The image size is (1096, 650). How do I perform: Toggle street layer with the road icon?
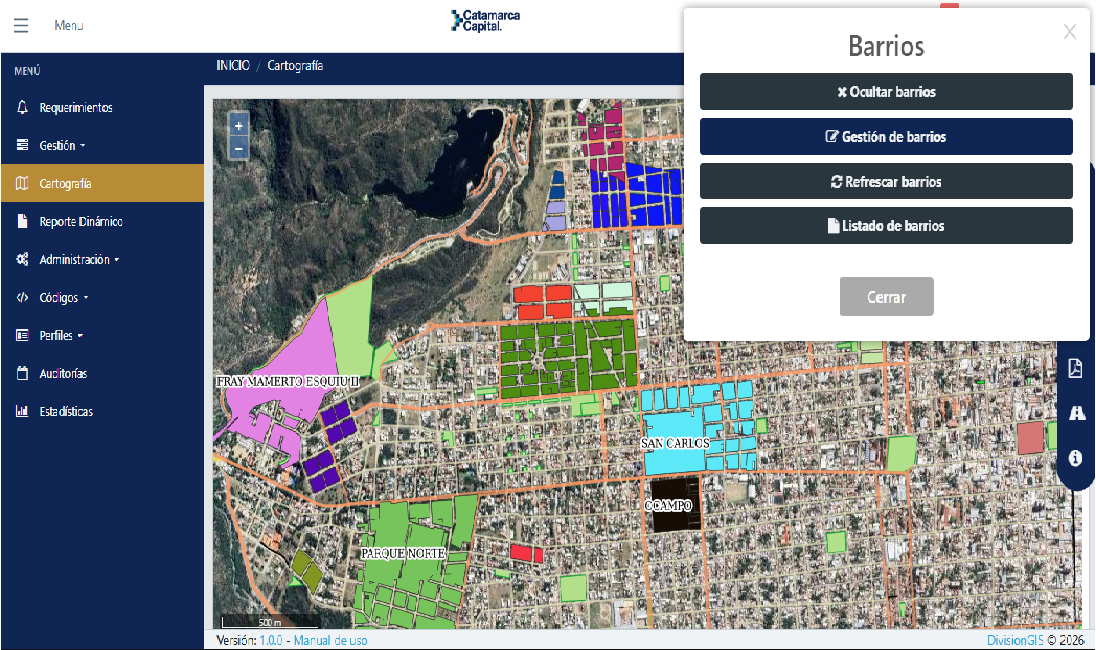pyautogui.click(x=1075, y=412)
